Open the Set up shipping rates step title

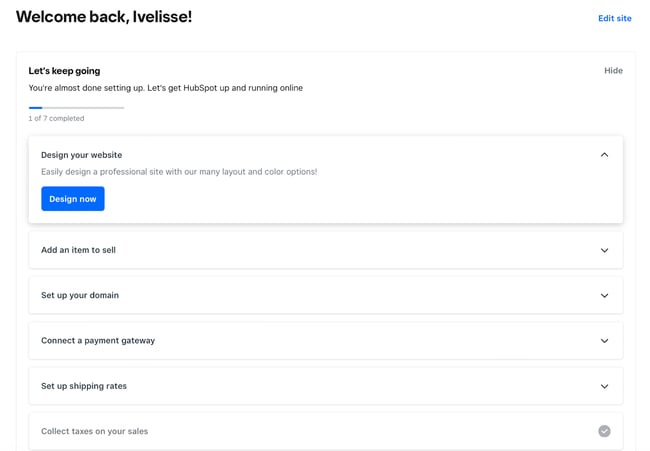tap(84, 386)
